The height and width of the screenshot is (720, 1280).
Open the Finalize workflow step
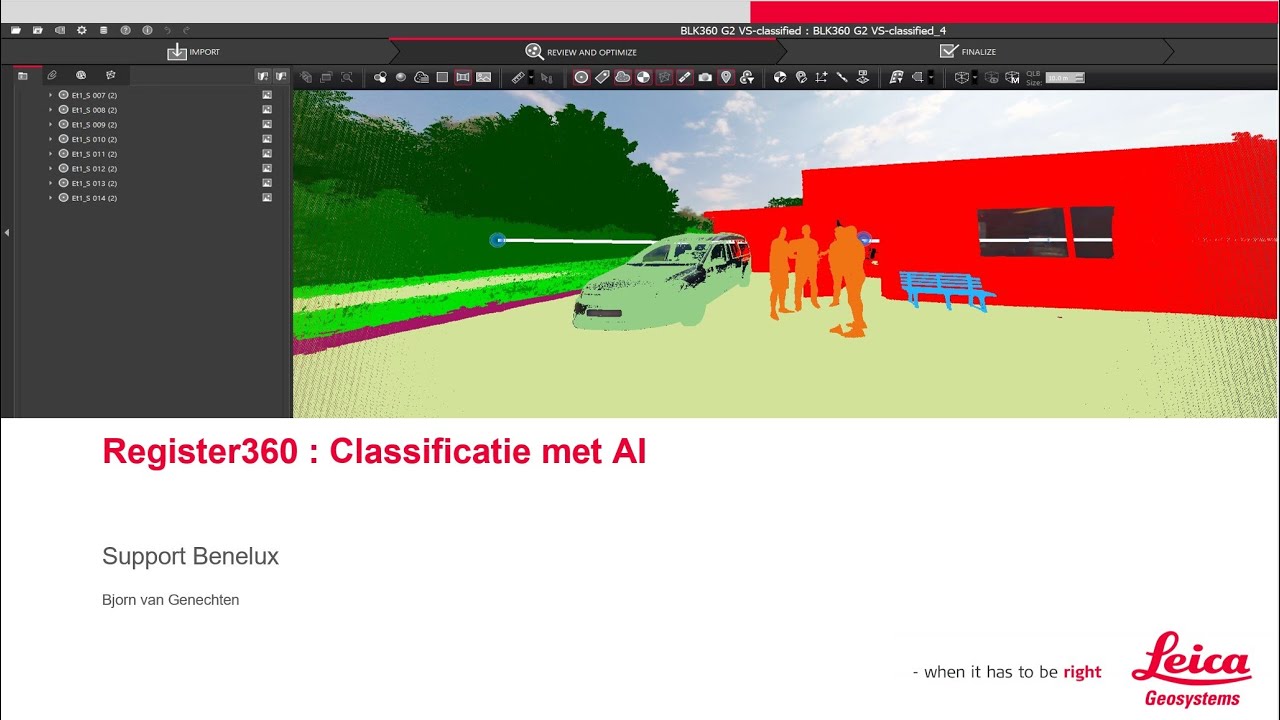coord(968,51)
